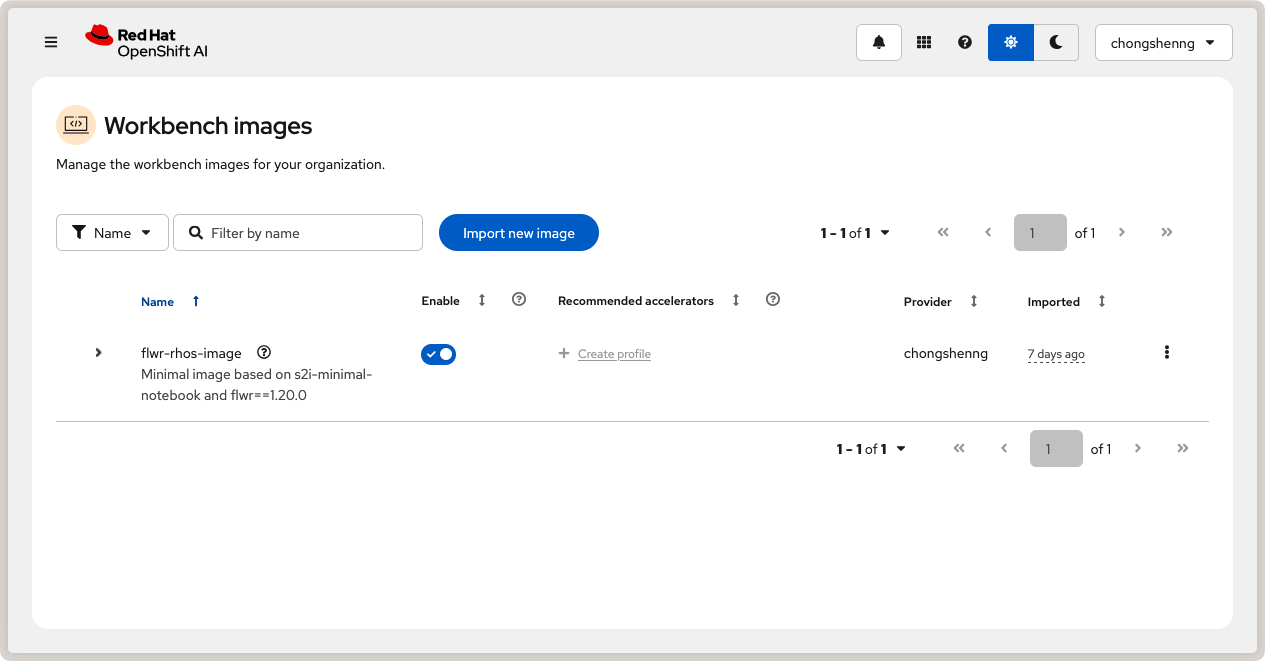Disable the flwr-rhos-image toggle

coord(438,354)
